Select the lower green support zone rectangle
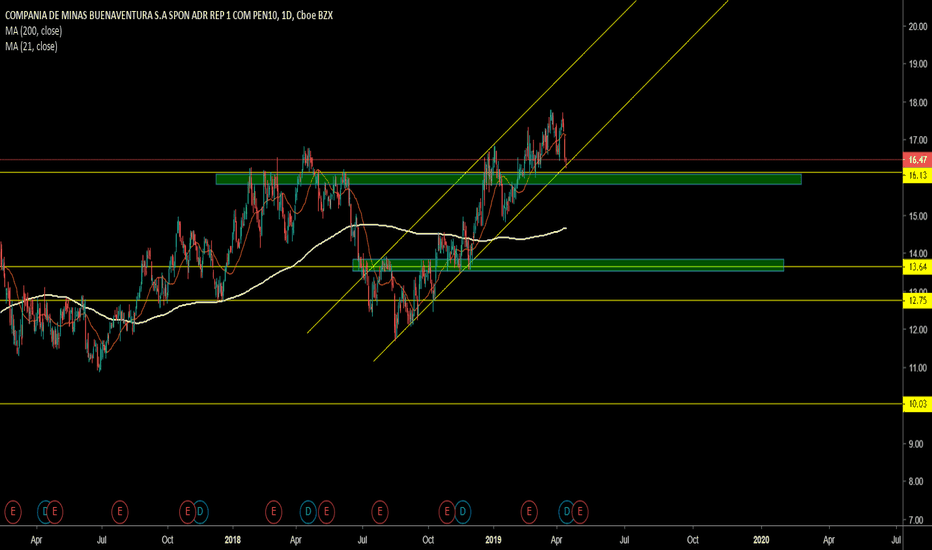The image size is (932, 550). [568, 265]
